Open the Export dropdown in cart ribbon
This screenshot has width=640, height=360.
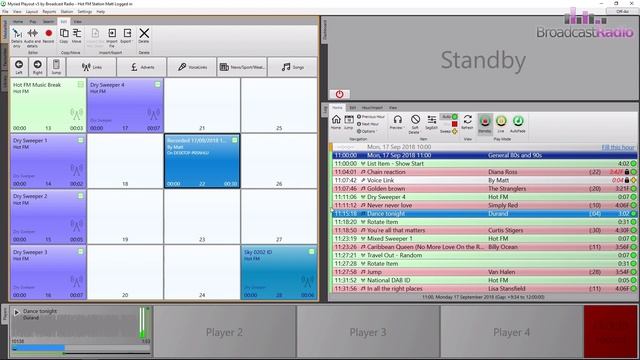tap(127, 35)
